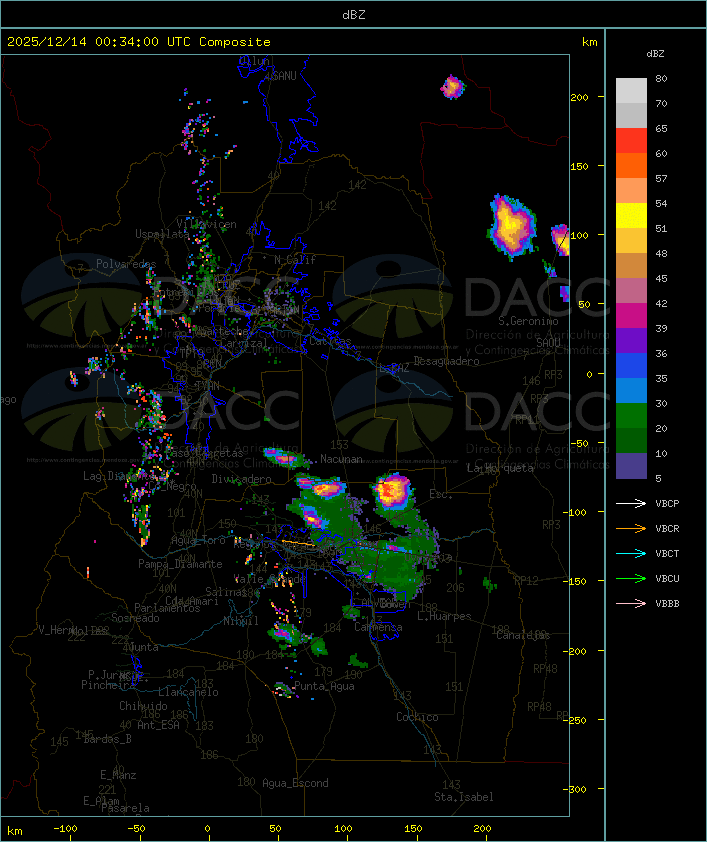Click the cyan VBCT arrow icon
Image resolution: width=707 pixels, height=842 pixels.
pos(631,553)
